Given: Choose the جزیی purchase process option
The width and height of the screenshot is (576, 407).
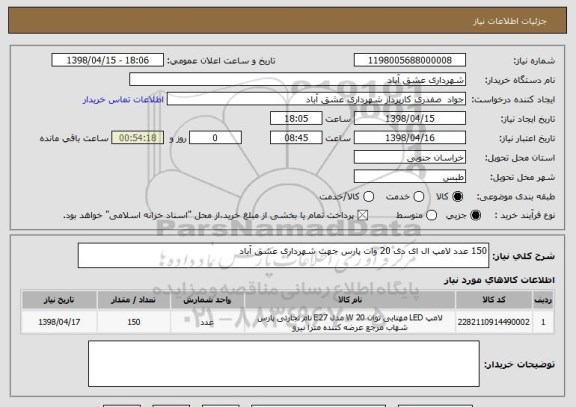Looking at the screenshot, I should pyautogui.click(x=475, y=215).
